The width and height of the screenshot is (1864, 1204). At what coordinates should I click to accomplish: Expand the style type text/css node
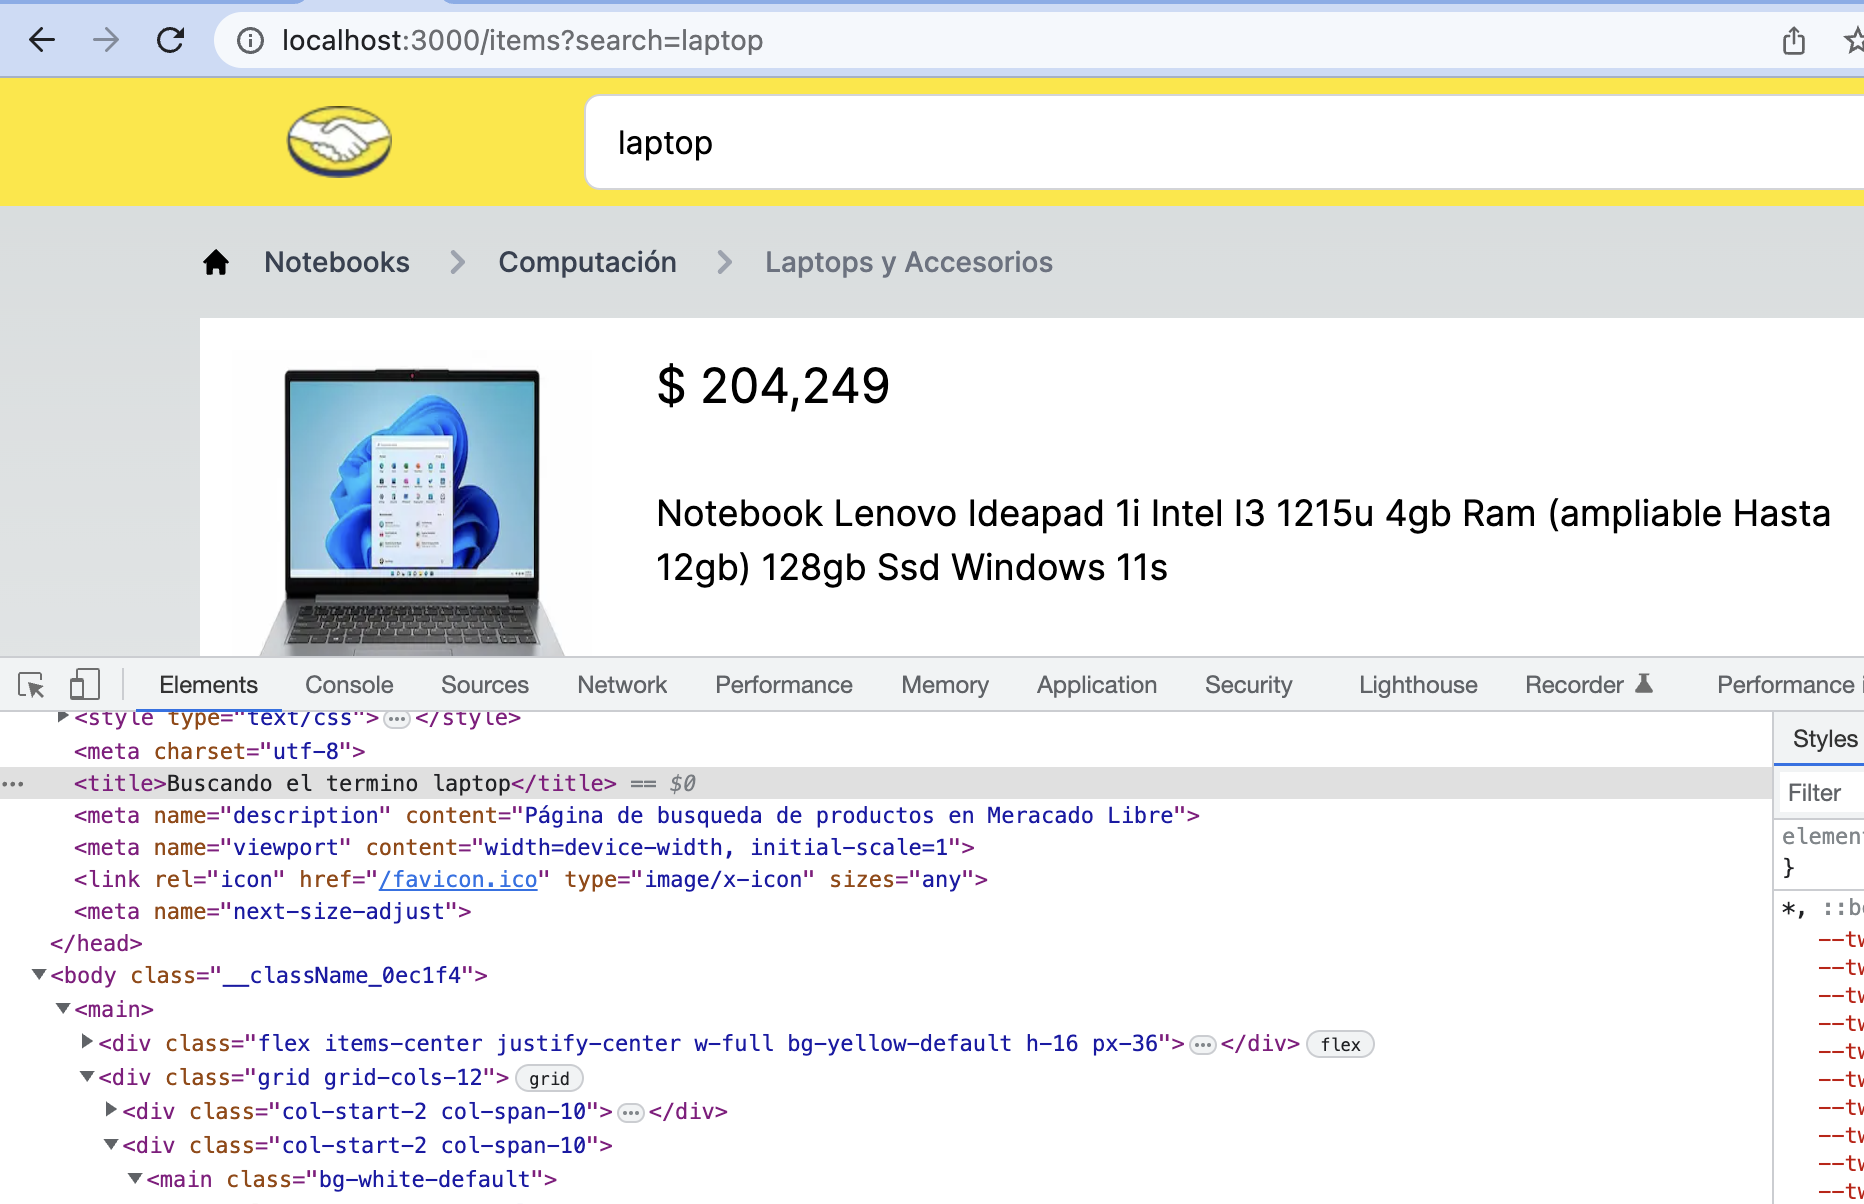click(63, 717)
